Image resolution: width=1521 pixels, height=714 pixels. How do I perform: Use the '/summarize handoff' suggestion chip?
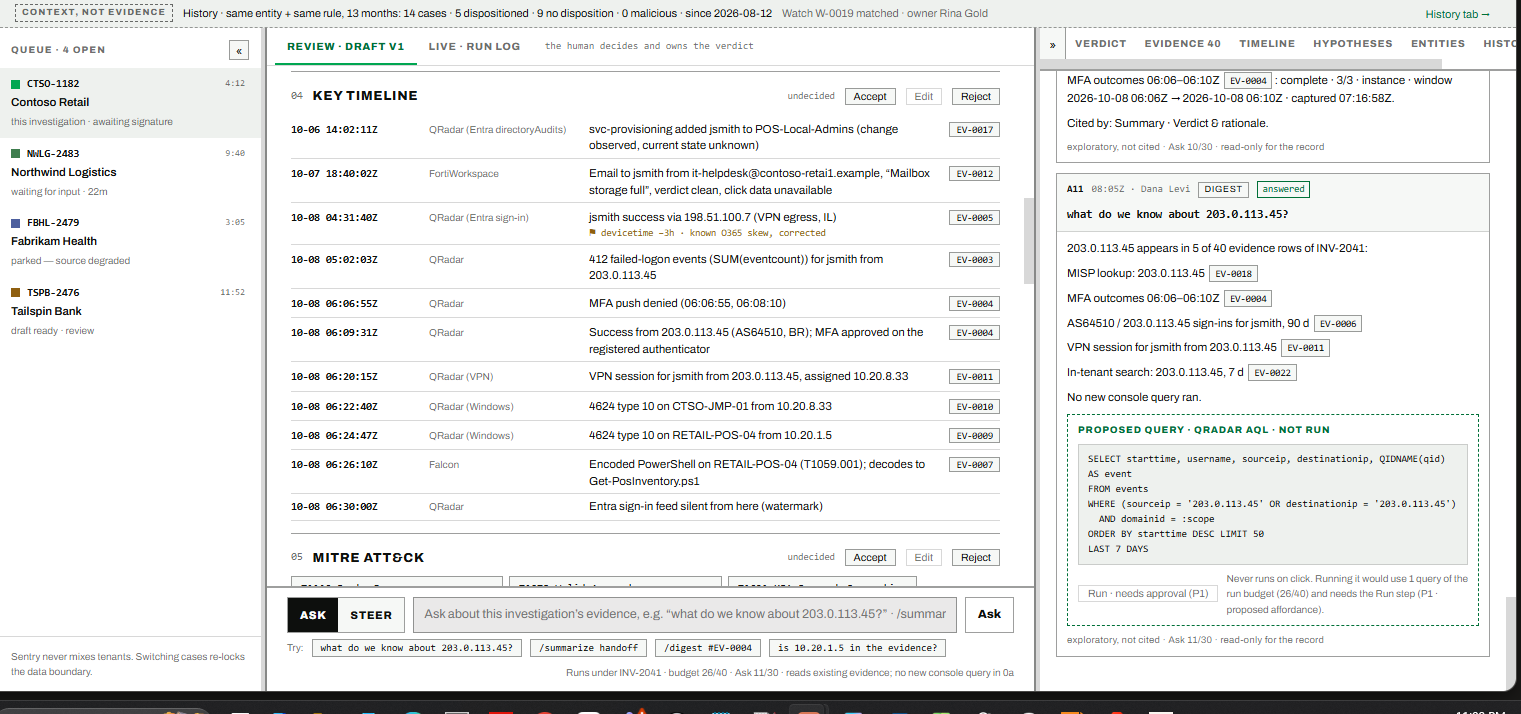point(589,648)
